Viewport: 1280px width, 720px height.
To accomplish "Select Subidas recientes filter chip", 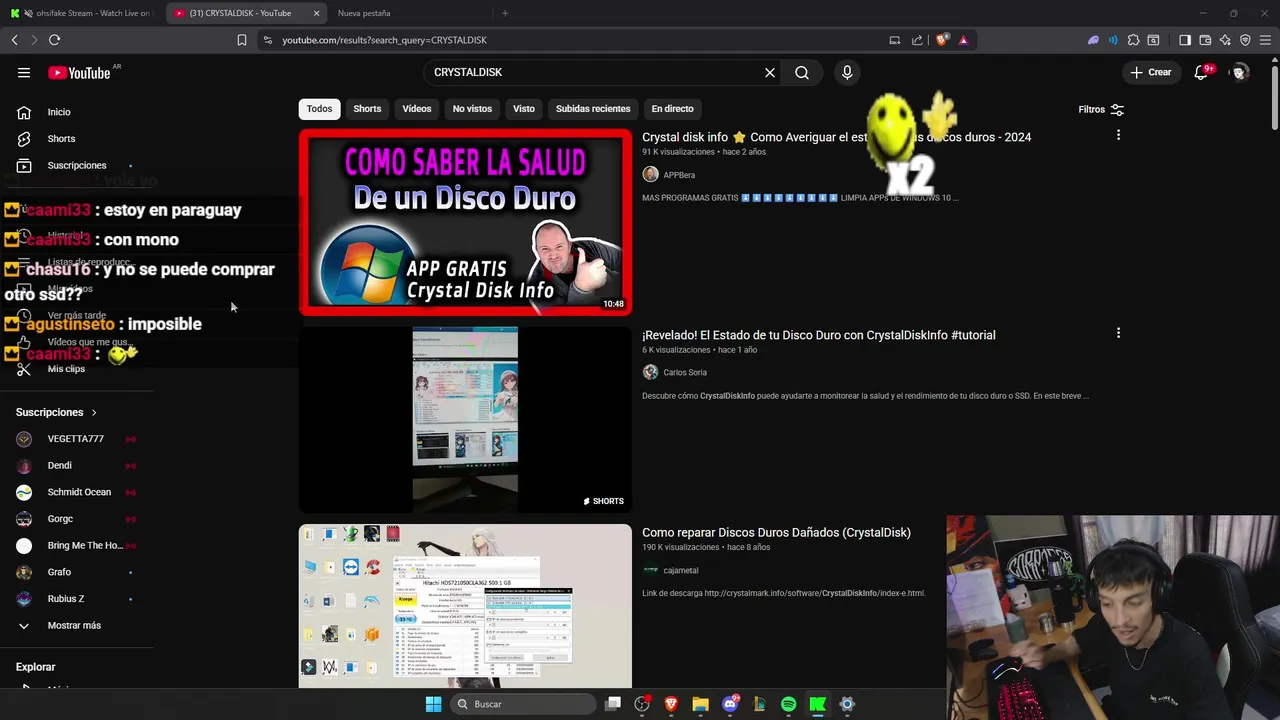I will tap(593, 109).
